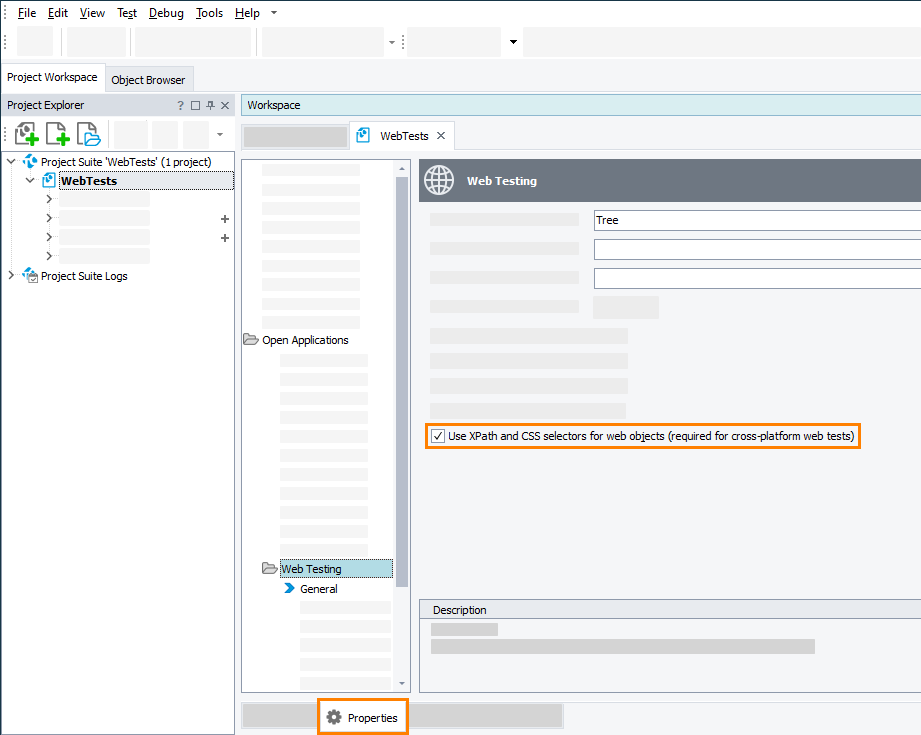Image resolution: width=921 pixels, height=735 pixels.
Task: Open the Tools menu
Action: click(x=209, y=13)
